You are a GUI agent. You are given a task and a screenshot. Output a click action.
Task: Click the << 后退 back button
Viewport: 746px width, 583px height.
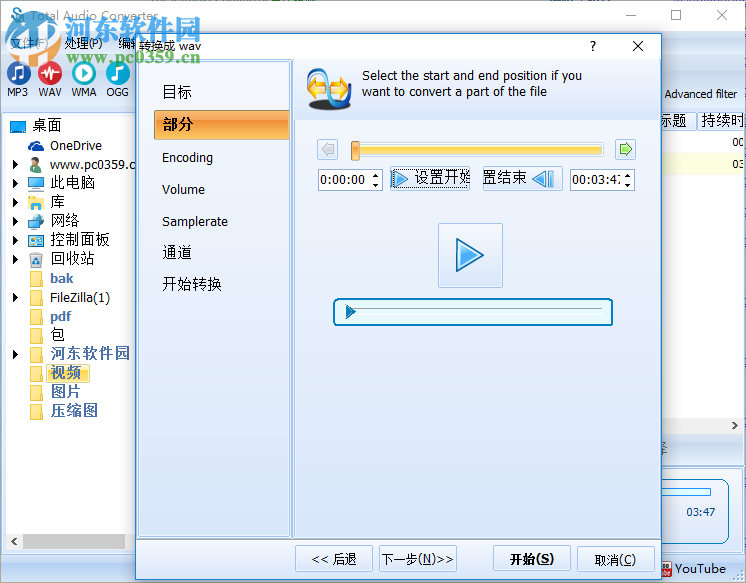[334, 559]
